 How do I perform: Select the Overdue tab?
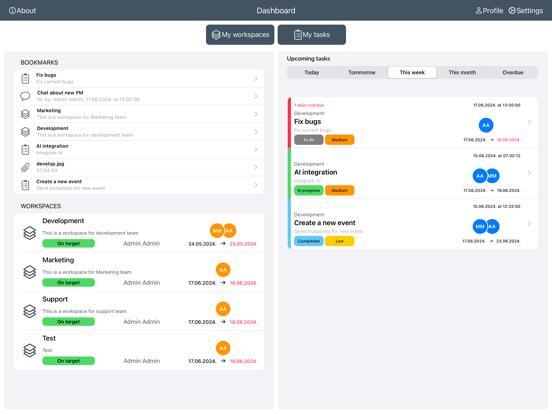point(513,73)
